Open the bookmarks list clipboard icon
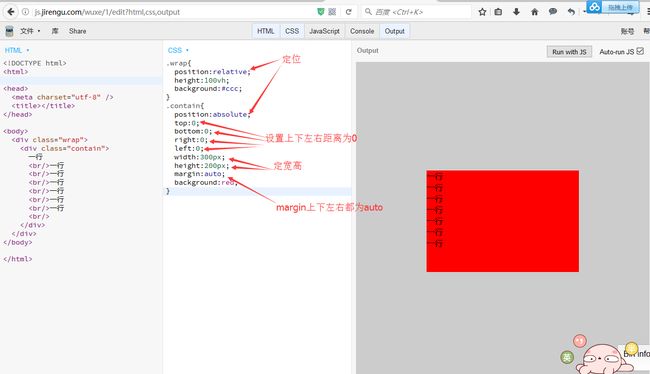Image resolution: width=650 pixels, height=374 pixels. pos(498,12)
